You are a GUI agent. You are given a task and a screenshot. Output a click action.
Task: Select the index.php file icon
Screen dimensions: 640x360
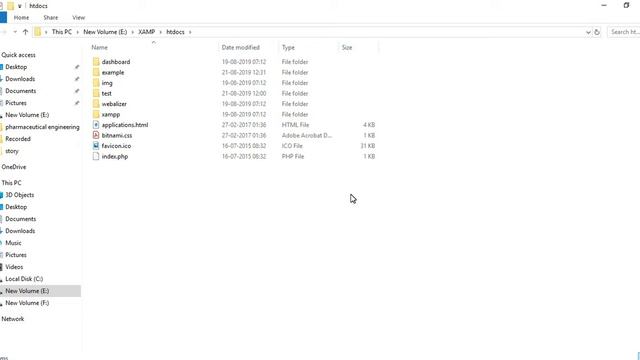[x=96, y=156]
